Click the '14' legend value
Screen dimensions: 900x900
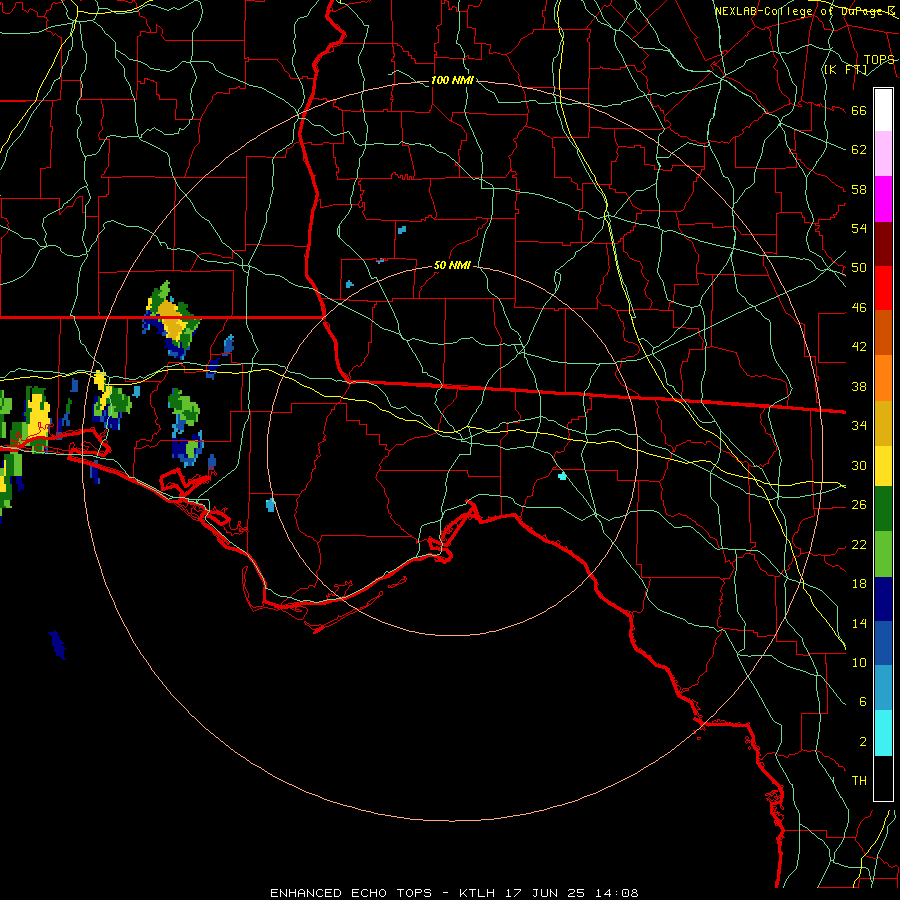point(859,623)
